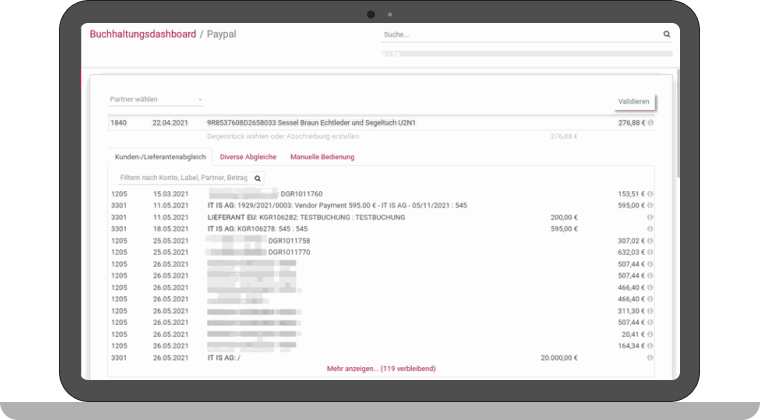Click info icon next to the 200,00 € TESTBUCHUNG row
This screenshot has width=760, height=420.
coord(650,217)
